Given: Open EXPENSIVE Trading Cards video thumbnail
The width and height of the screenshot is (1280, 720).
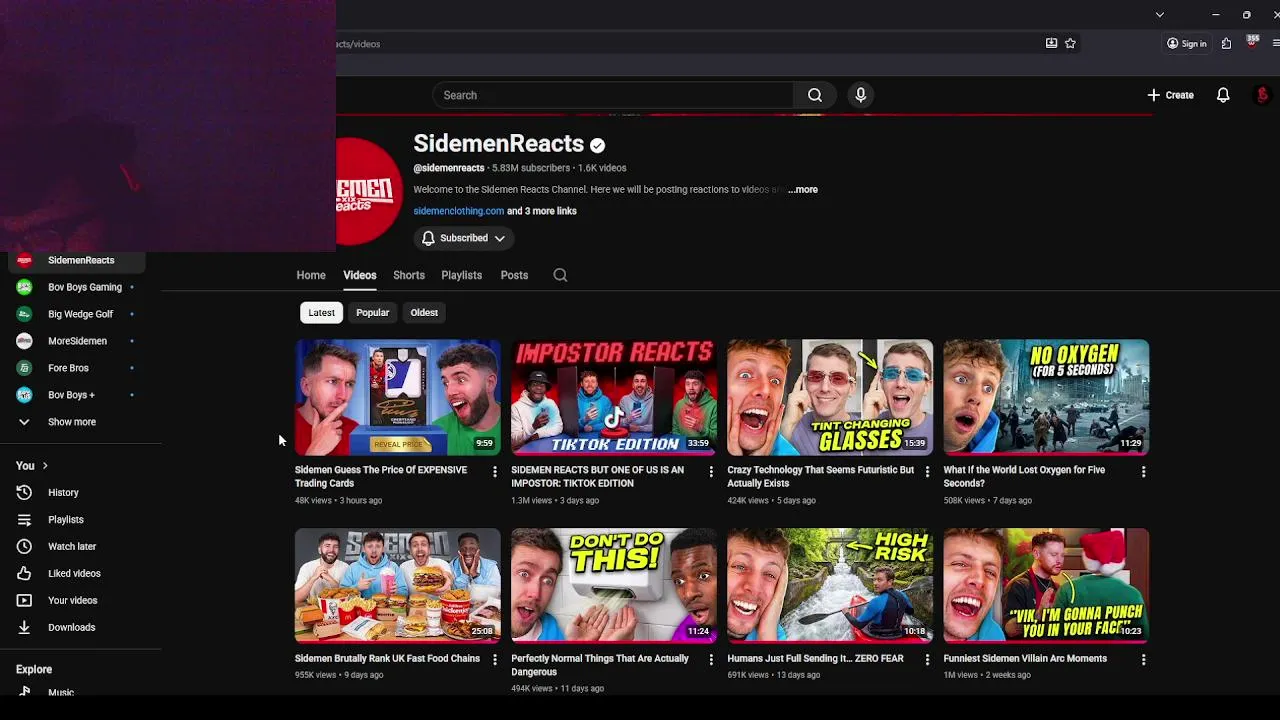Looking at the screenshot, I should tap(398, 397).
